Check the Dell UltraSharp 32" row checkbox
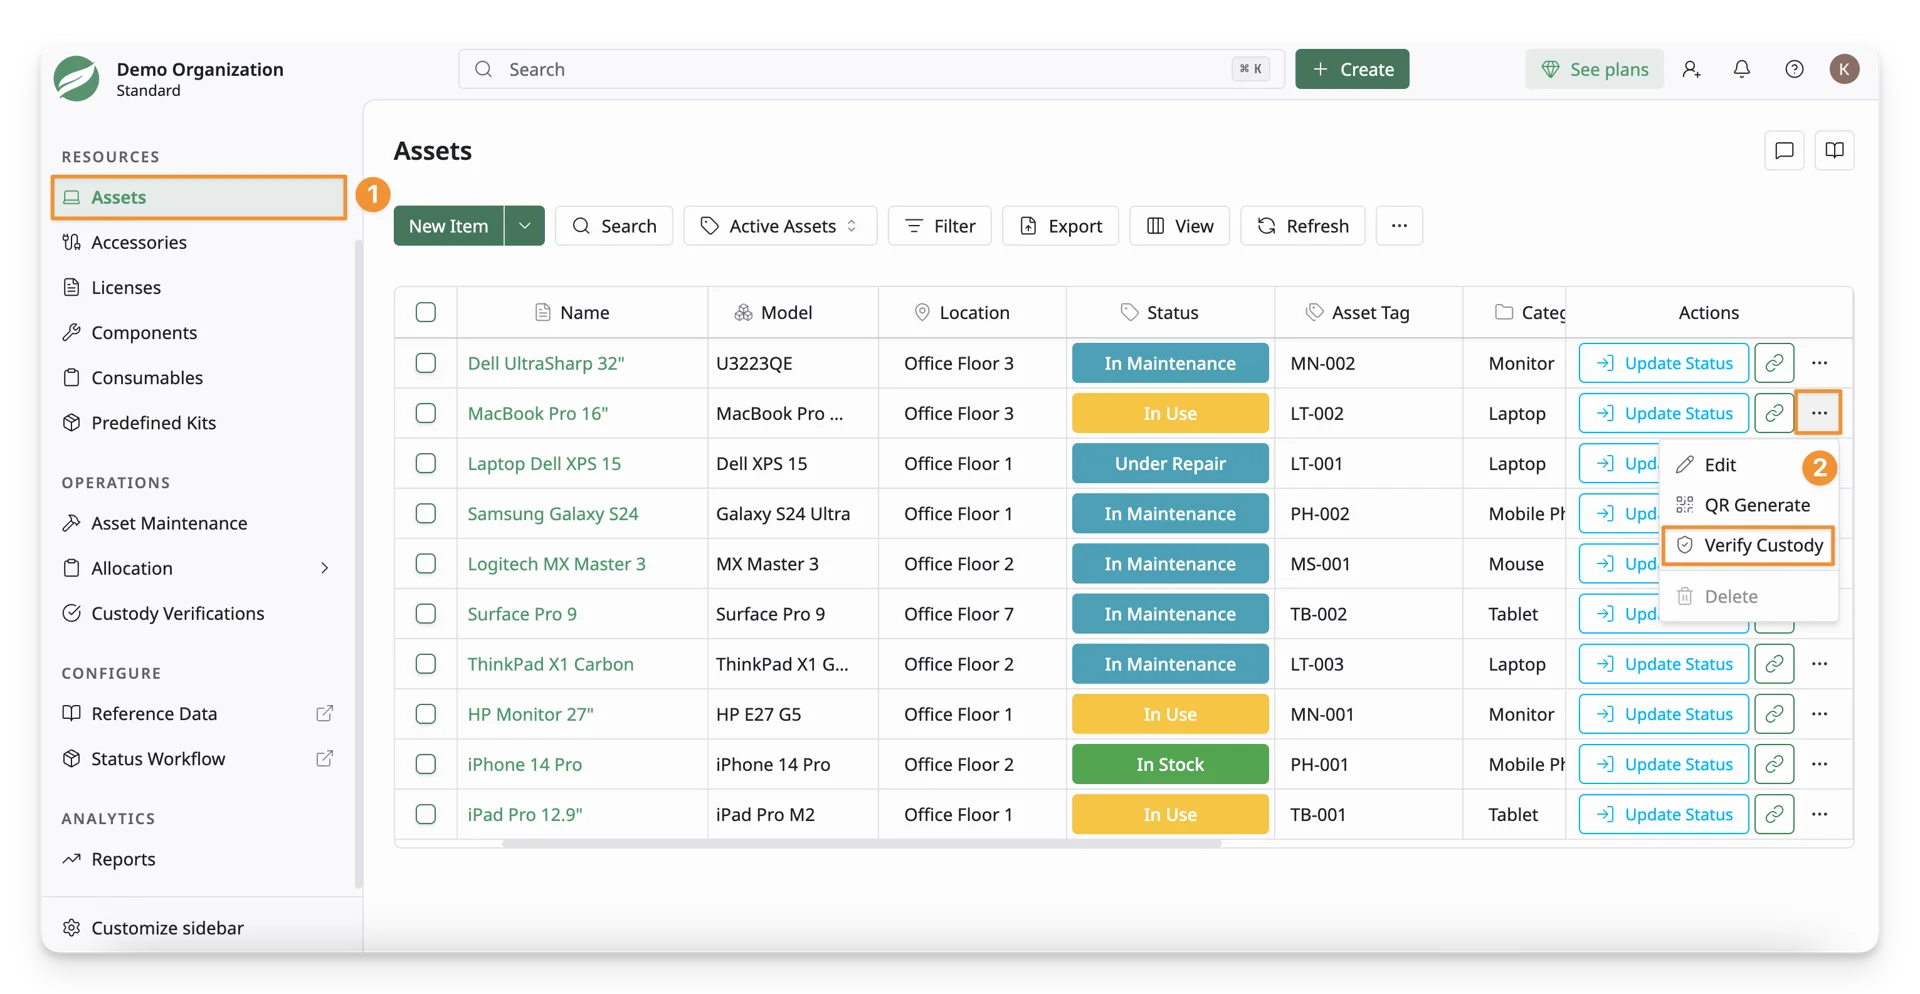This screenshot has height=994, width=1920. [426, 363]
